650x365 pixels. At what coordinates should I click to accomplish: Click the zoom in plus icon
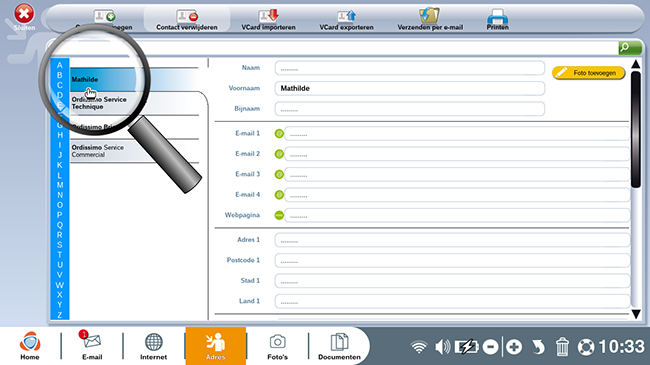tap(514, 347)
